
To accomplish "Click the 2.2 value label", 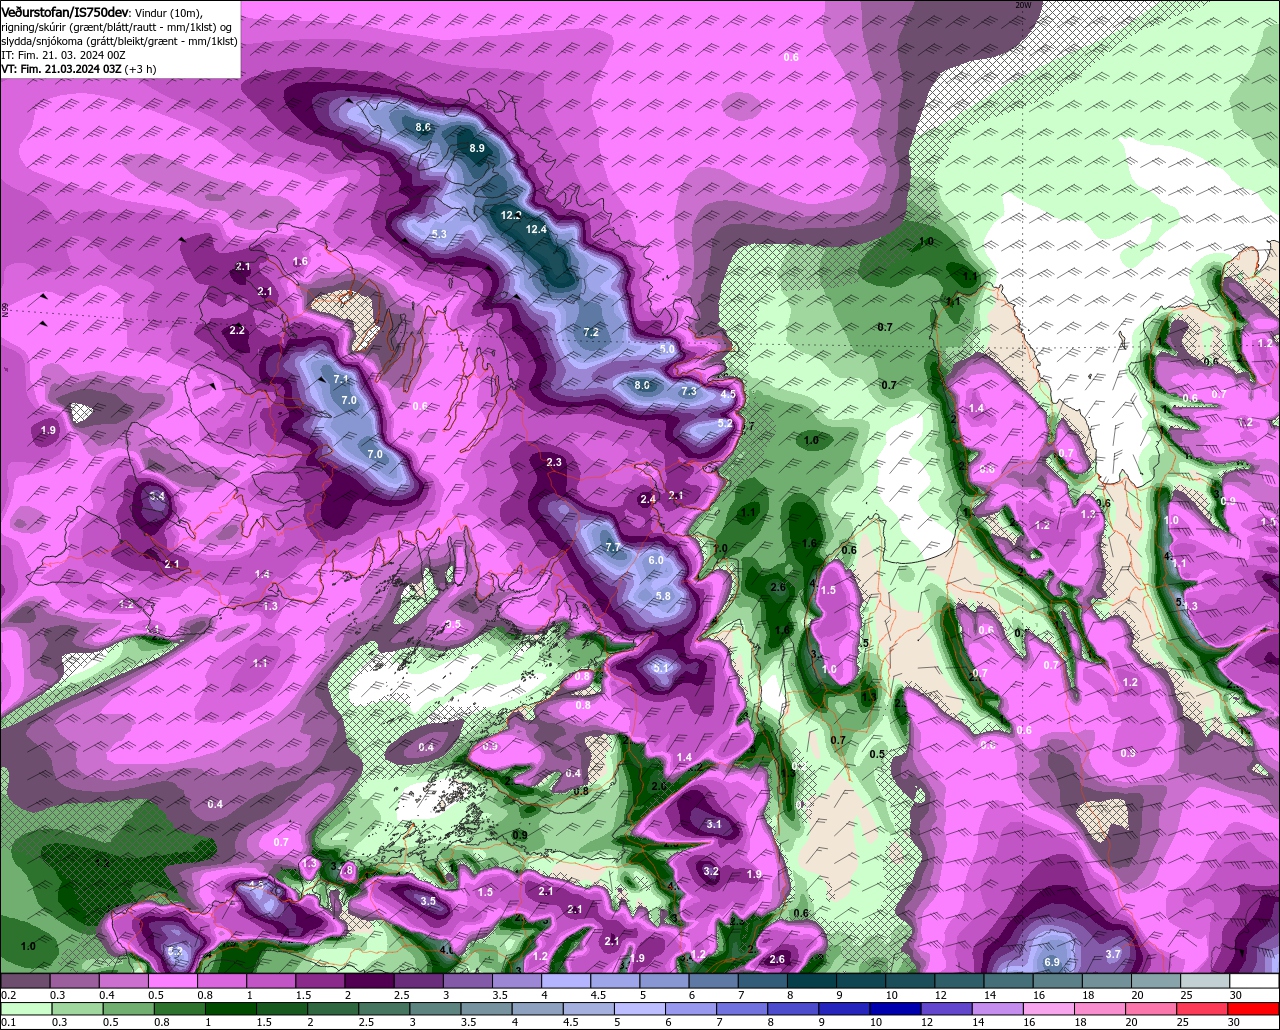I will 238,330.
